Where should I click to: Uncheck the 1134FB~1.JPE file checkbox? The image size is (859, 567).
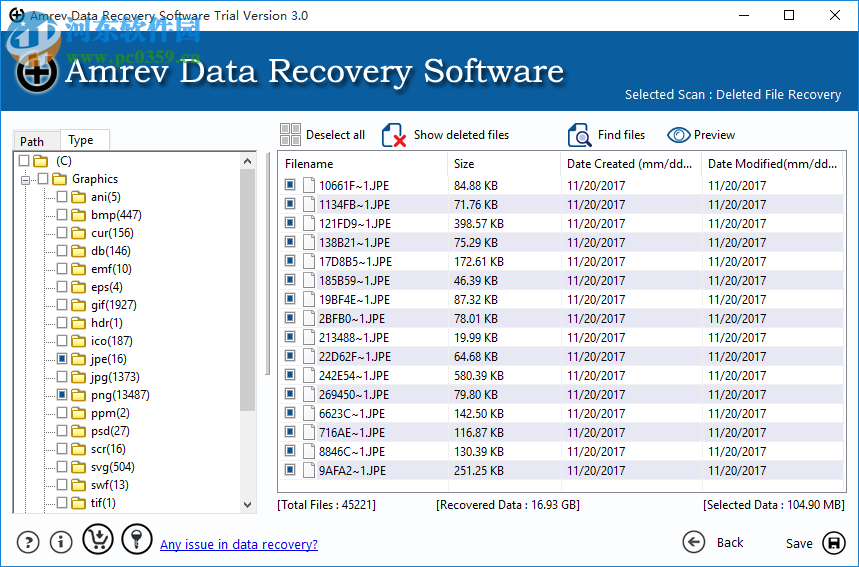290,204
